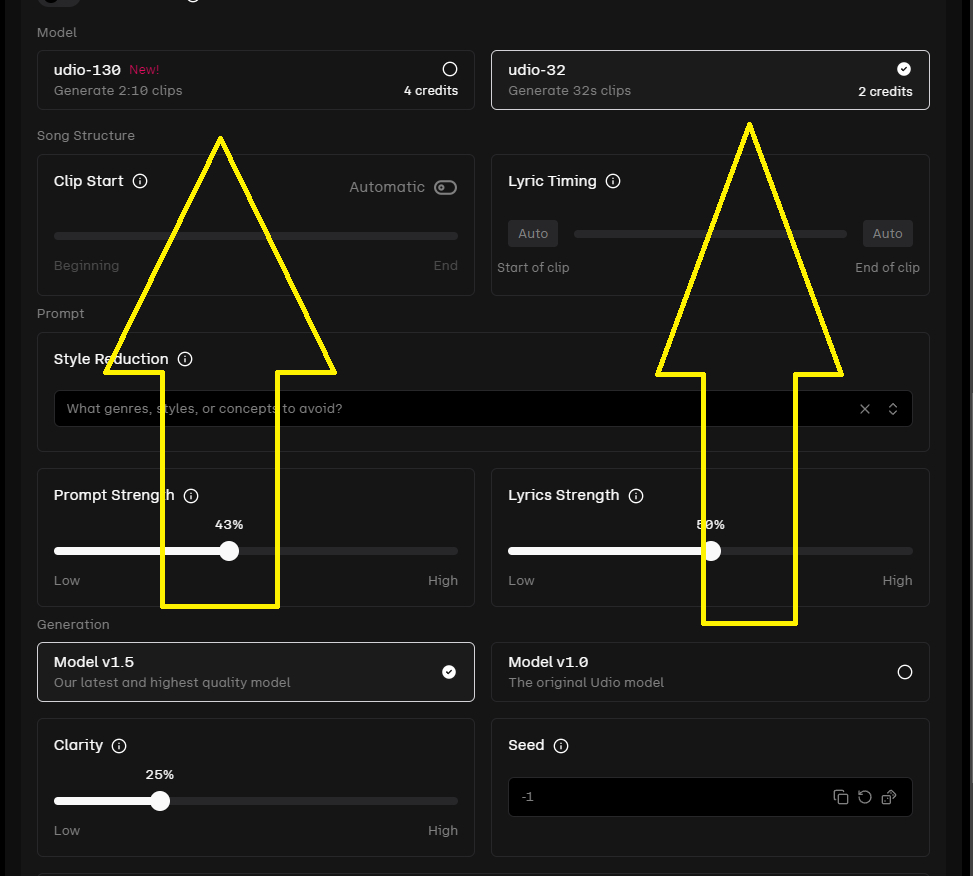This screenshot has height=876, width=973.
Task: Open the Clip Start info tooltip icon
Action: click(140, 181)
